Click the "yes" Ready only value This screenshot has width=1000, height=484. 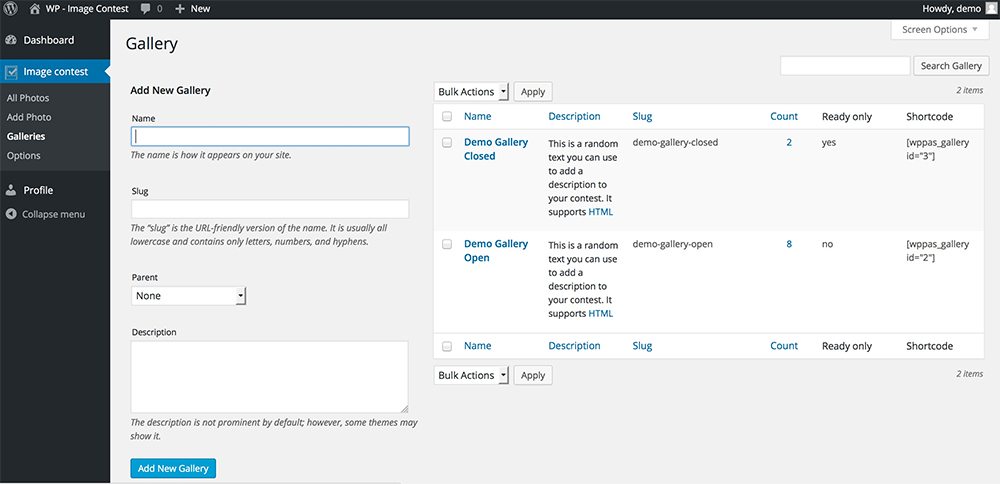click(x=829, y=143)
